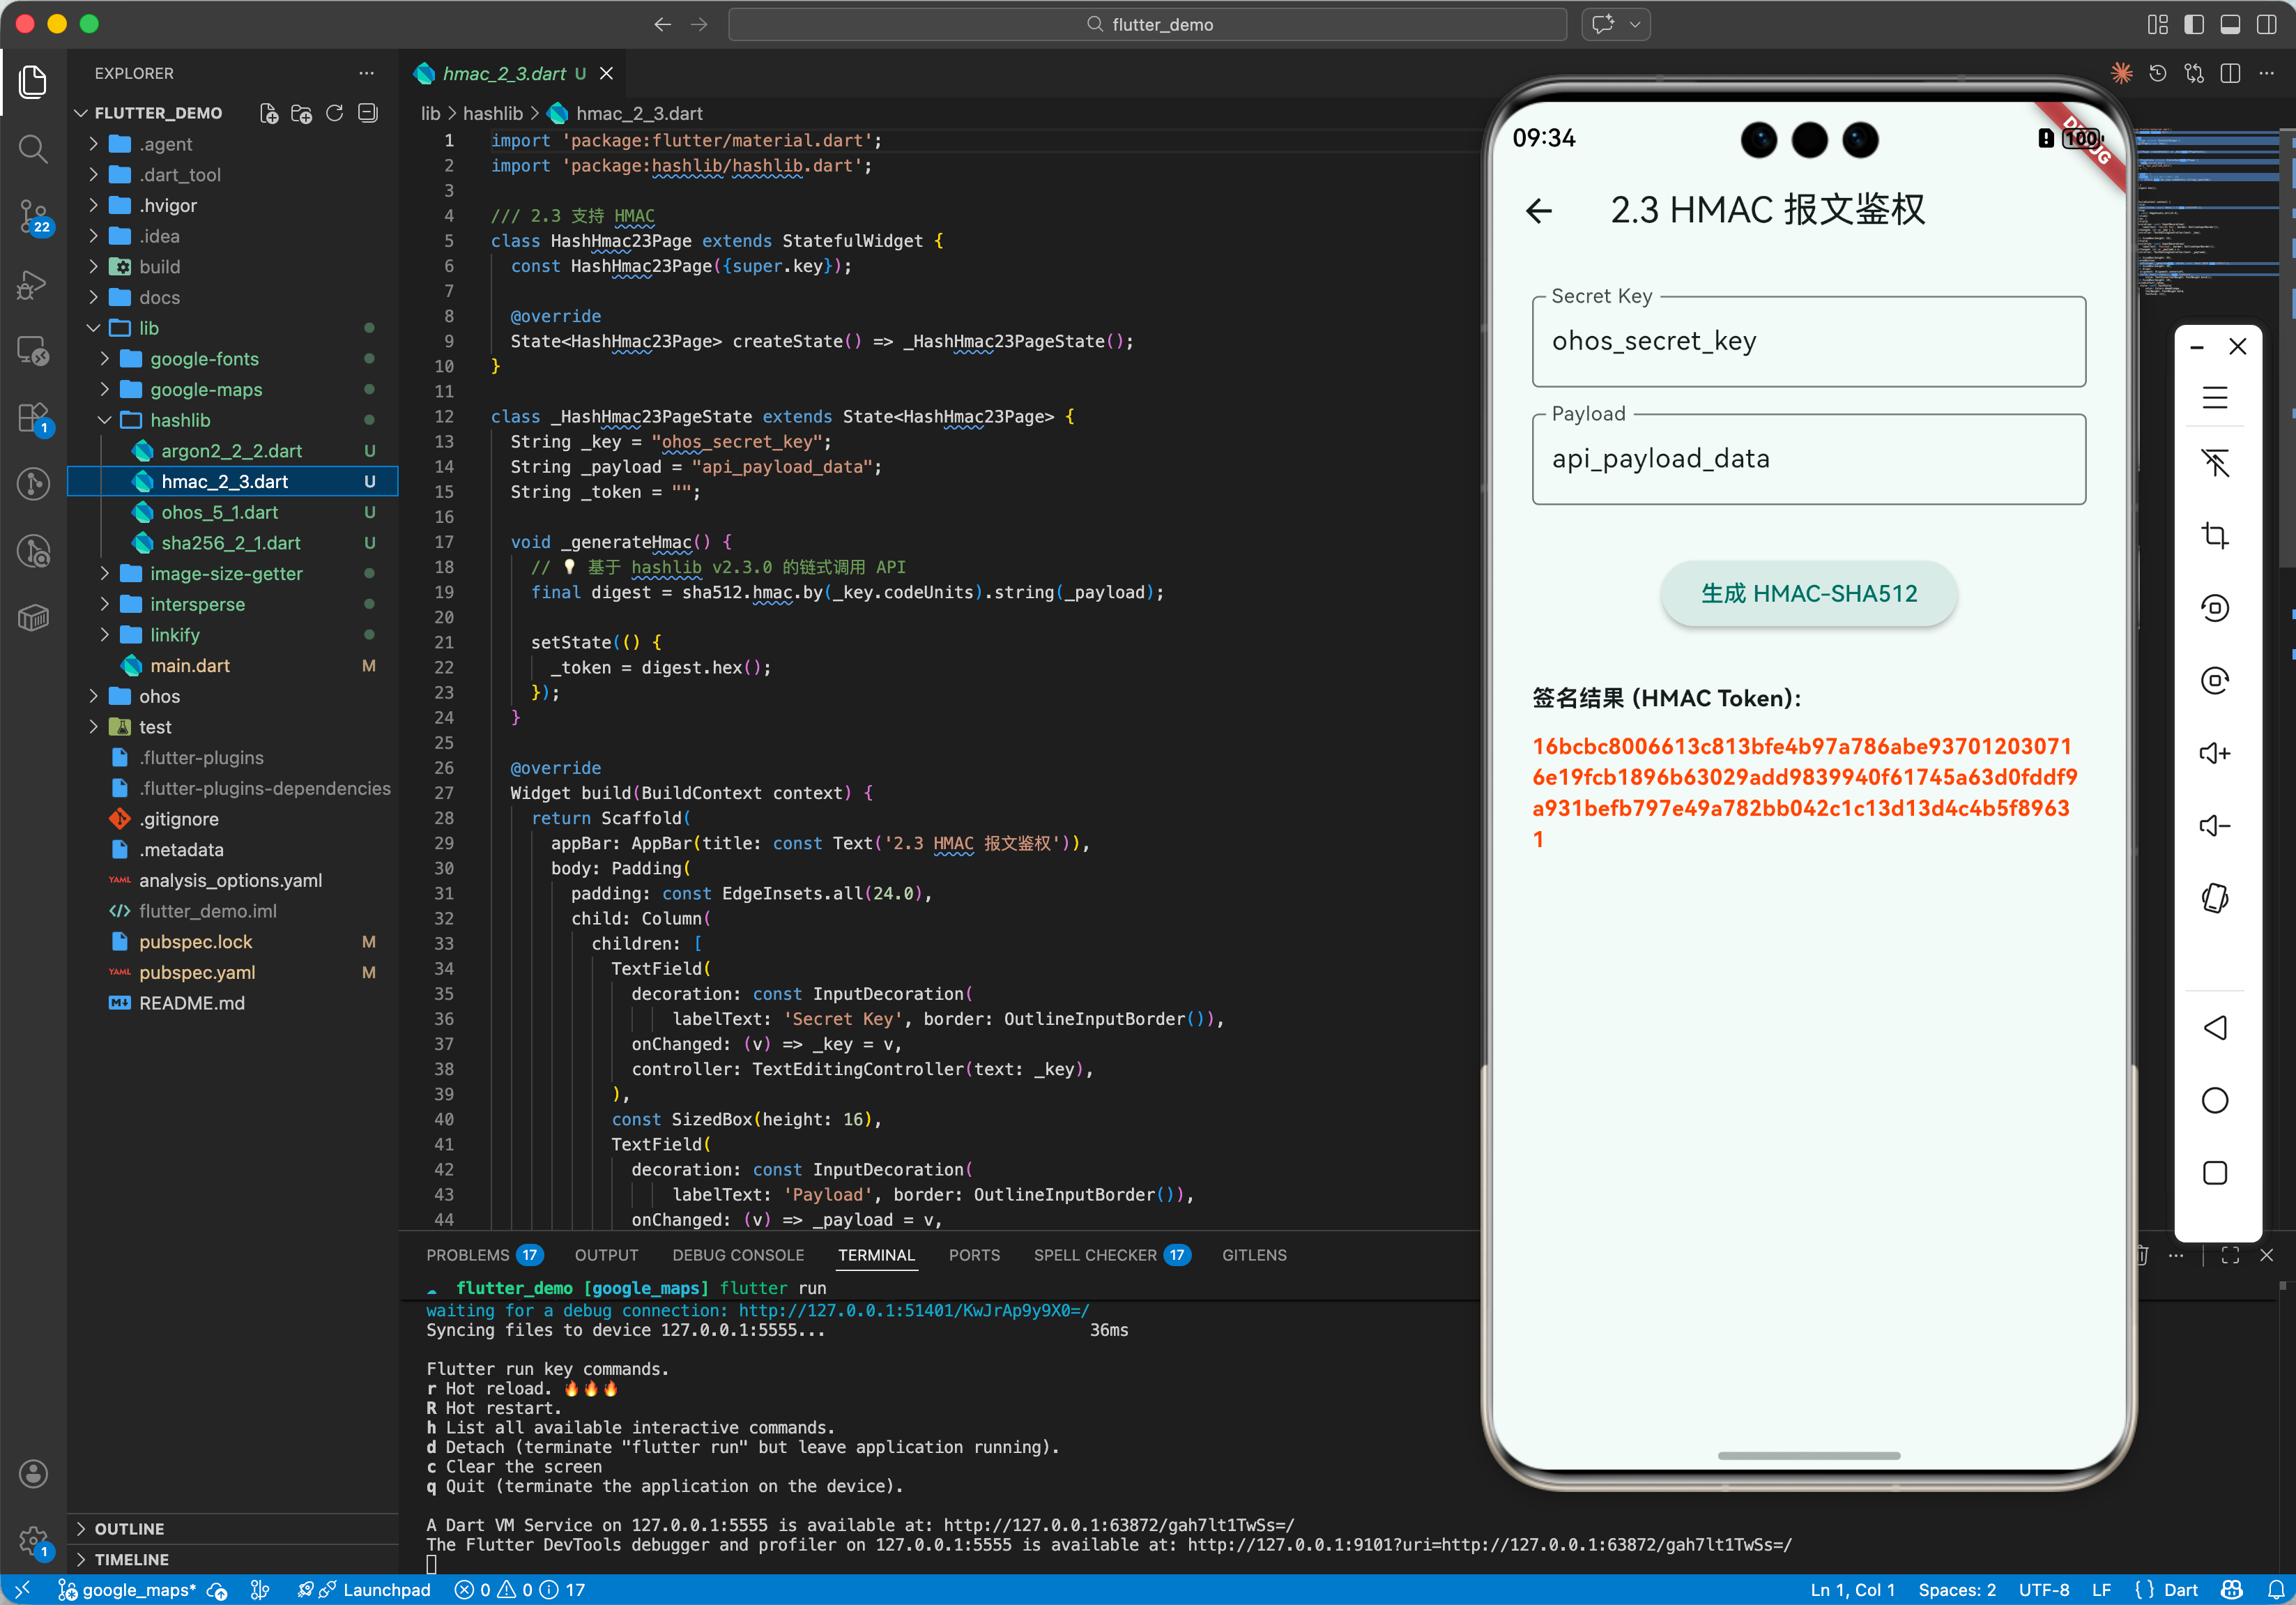Toggle the primary sidebar layout icon
The width and height of the screenshot is (2296, 1605).
[2193, 24]
